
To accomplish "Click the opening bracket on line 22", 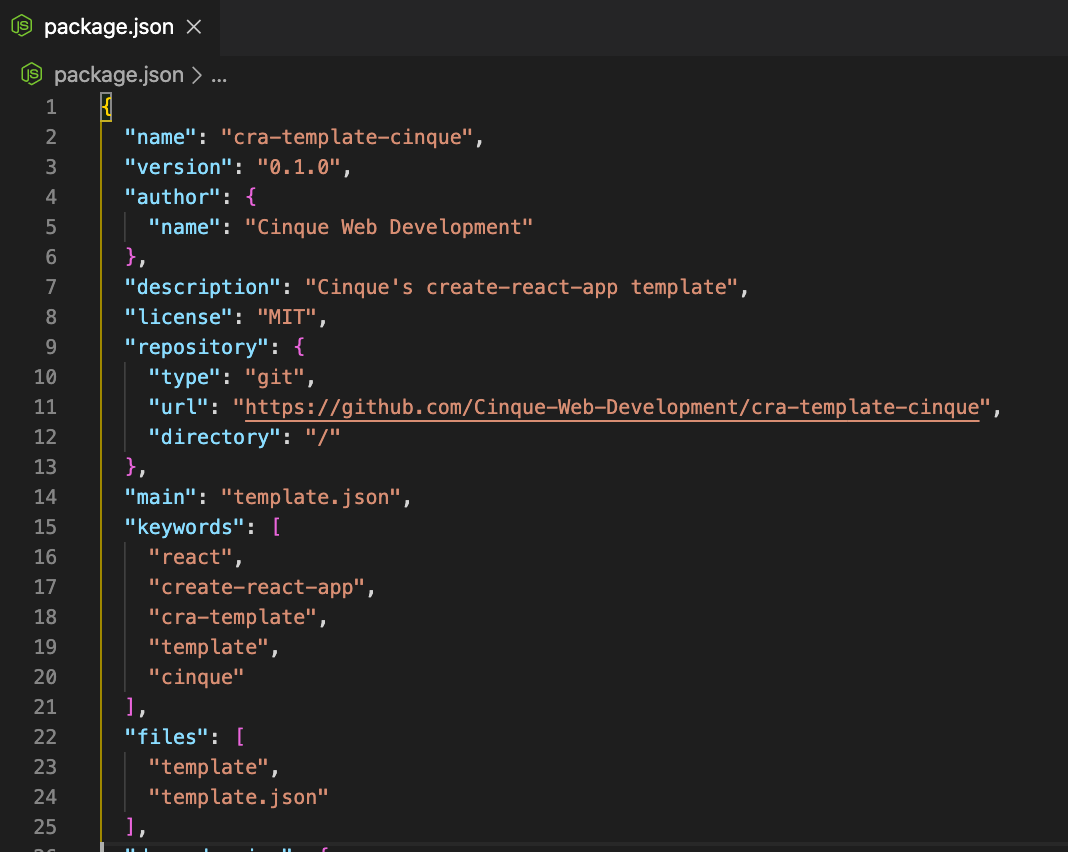I will click(x=240, y=736).
